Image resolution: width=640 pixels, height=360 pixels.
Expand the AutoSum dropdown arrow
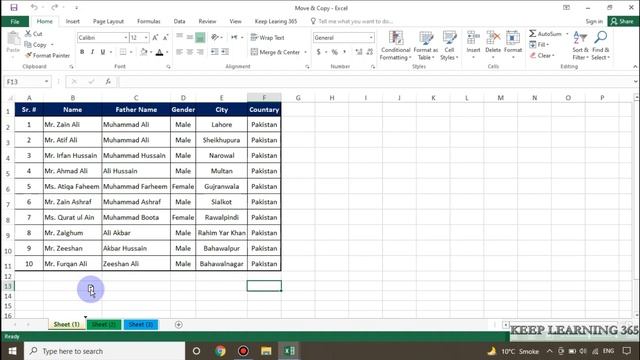(567, 33)
